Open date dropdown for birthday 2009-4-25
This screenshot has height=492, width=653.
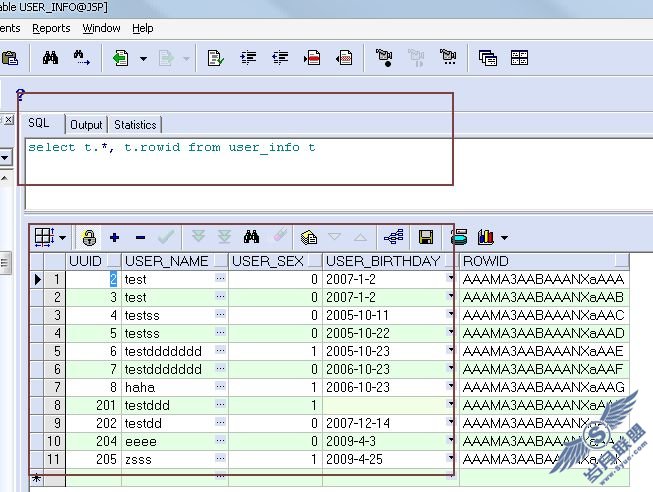point(451,458)
